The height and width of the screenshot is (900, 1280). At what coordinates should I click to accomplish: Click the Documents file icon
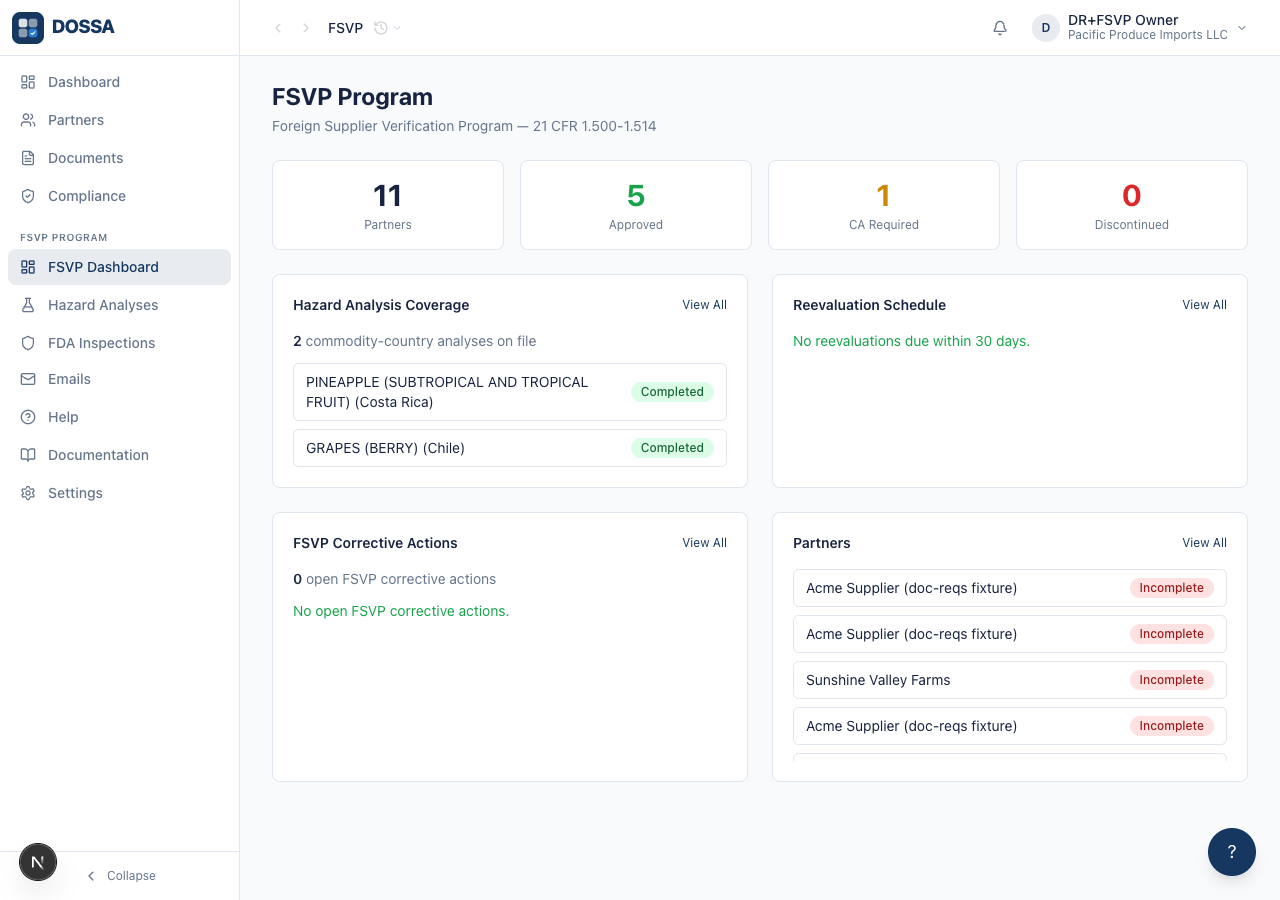click(28, 158)
